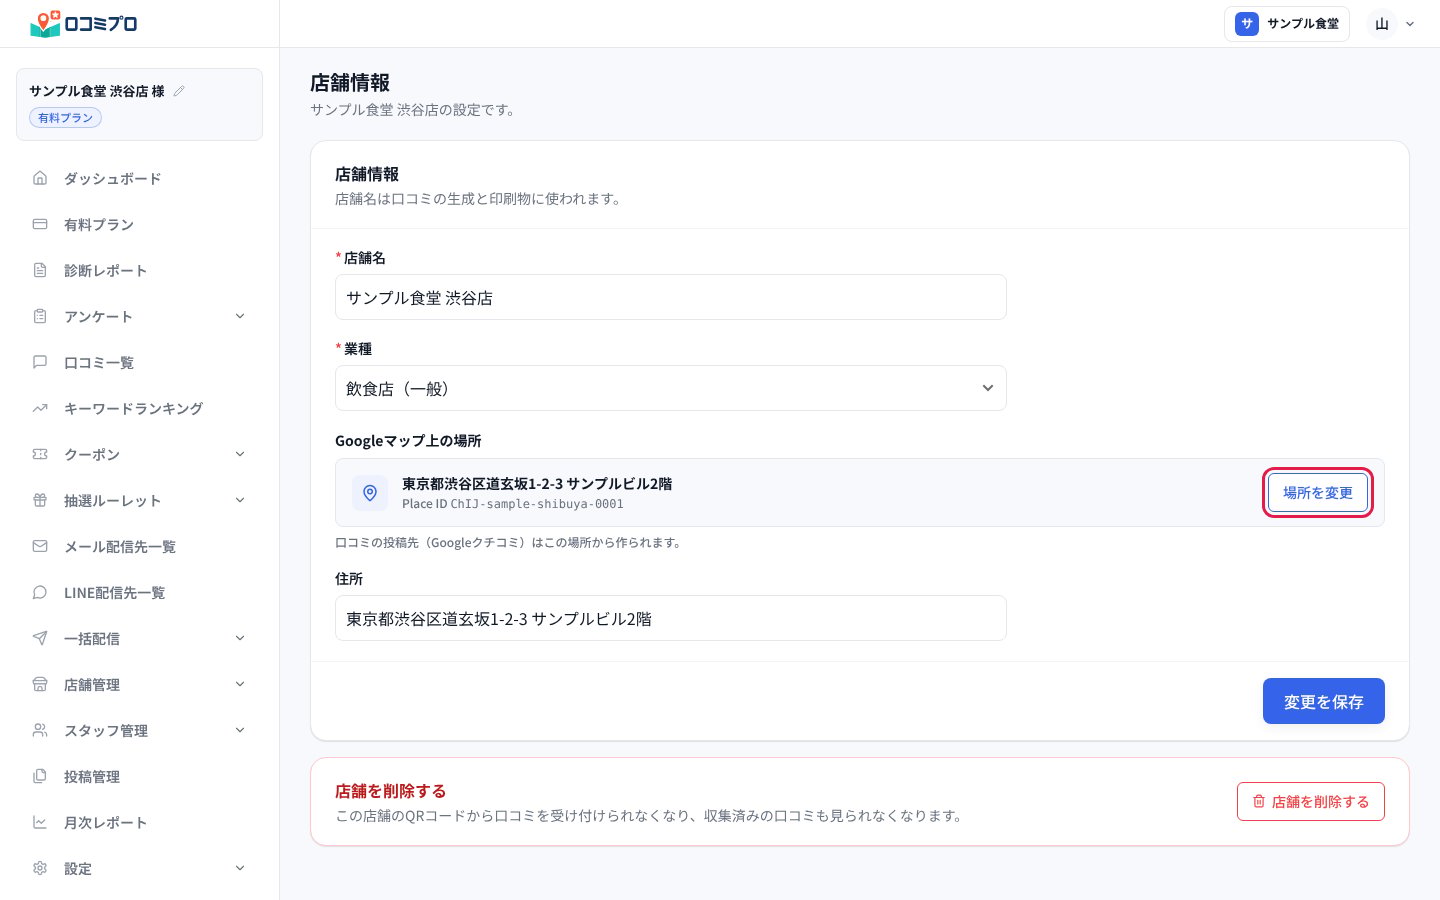Click the 有料プラン card icon
The image size is (1440, 900).
pos(40,224)
